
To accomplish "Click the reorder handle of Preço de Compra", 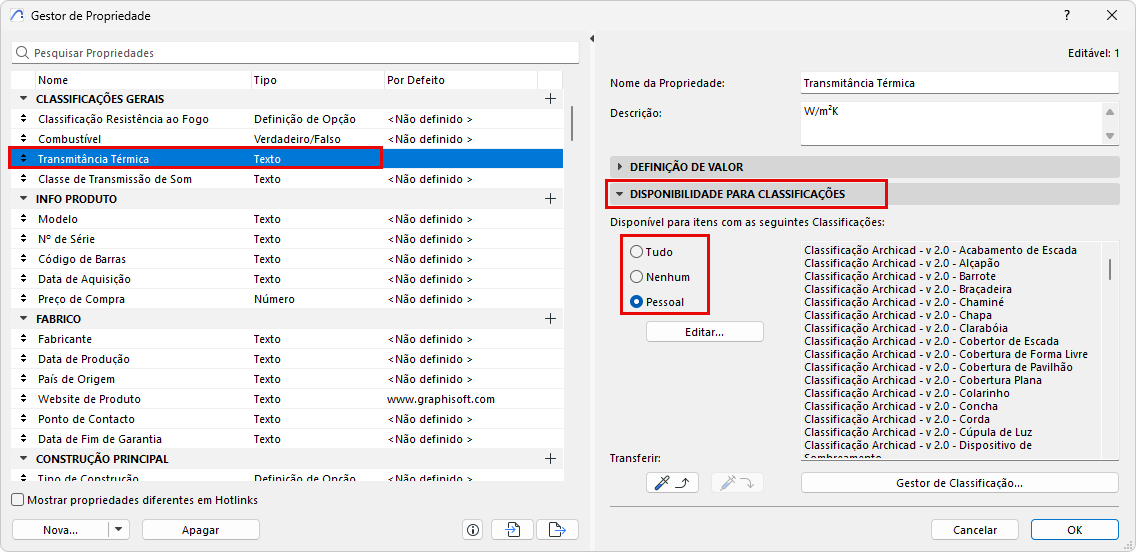I will point(23,299).
